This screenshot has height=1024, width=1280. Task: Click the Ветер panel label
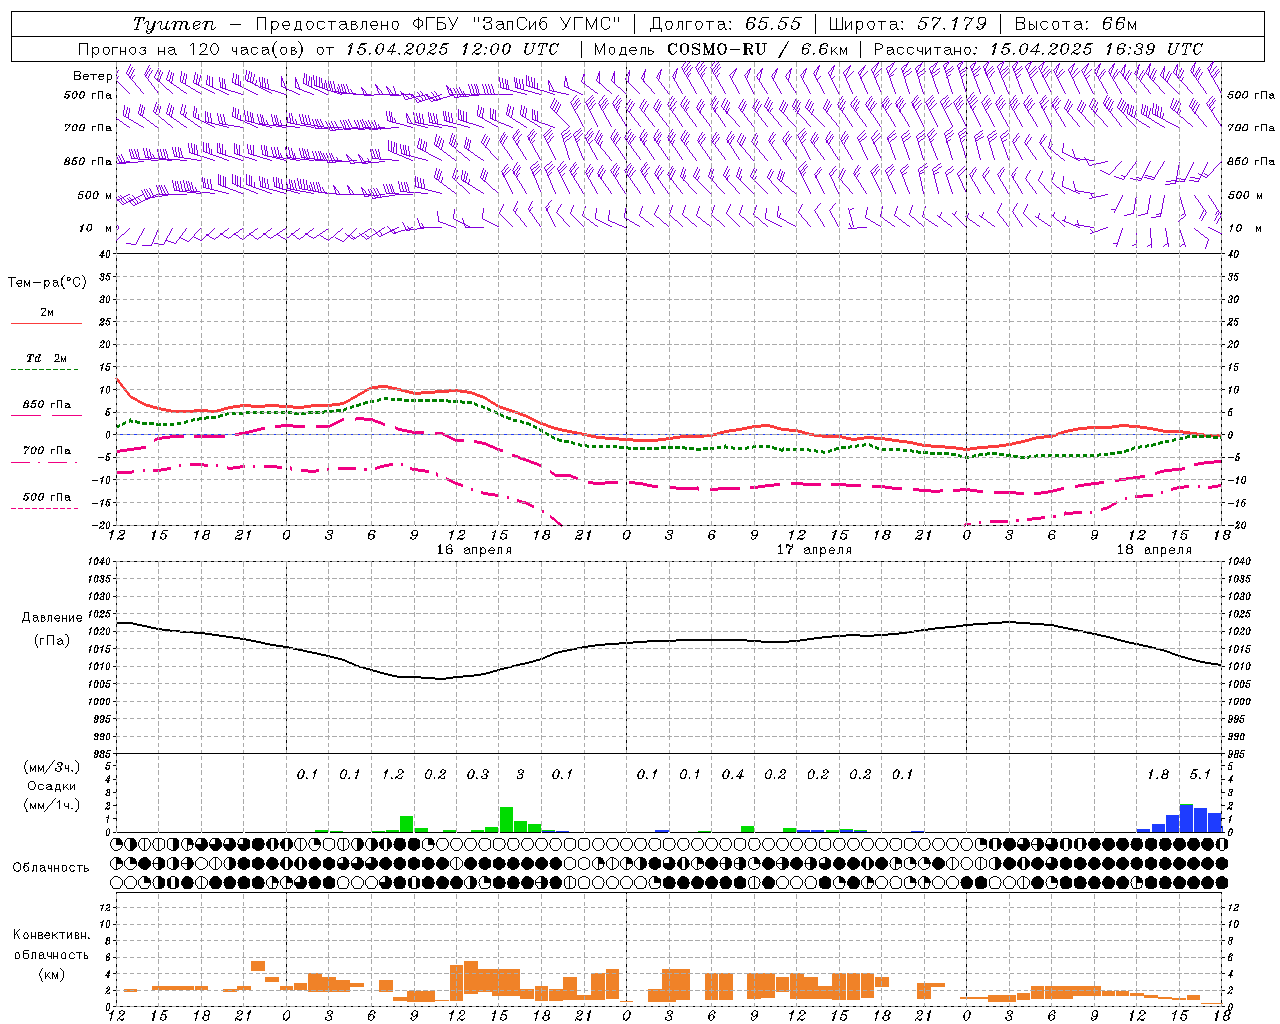[92, 76]
